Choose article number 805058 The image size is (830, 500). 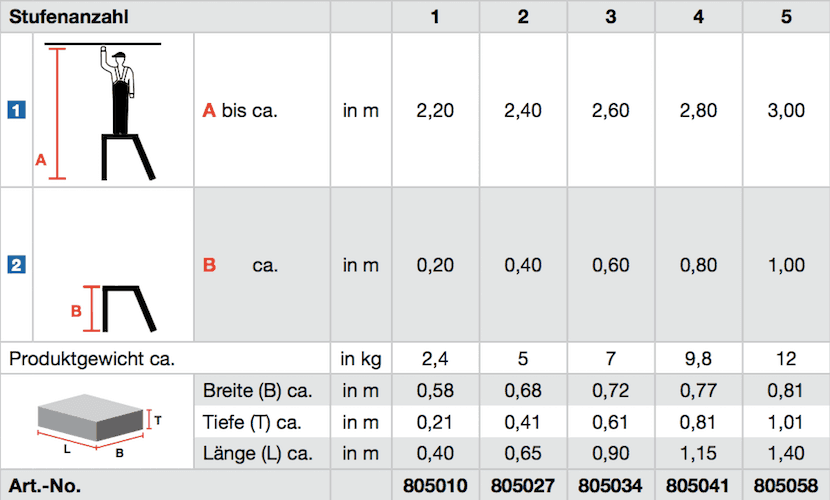click(785, 486)
